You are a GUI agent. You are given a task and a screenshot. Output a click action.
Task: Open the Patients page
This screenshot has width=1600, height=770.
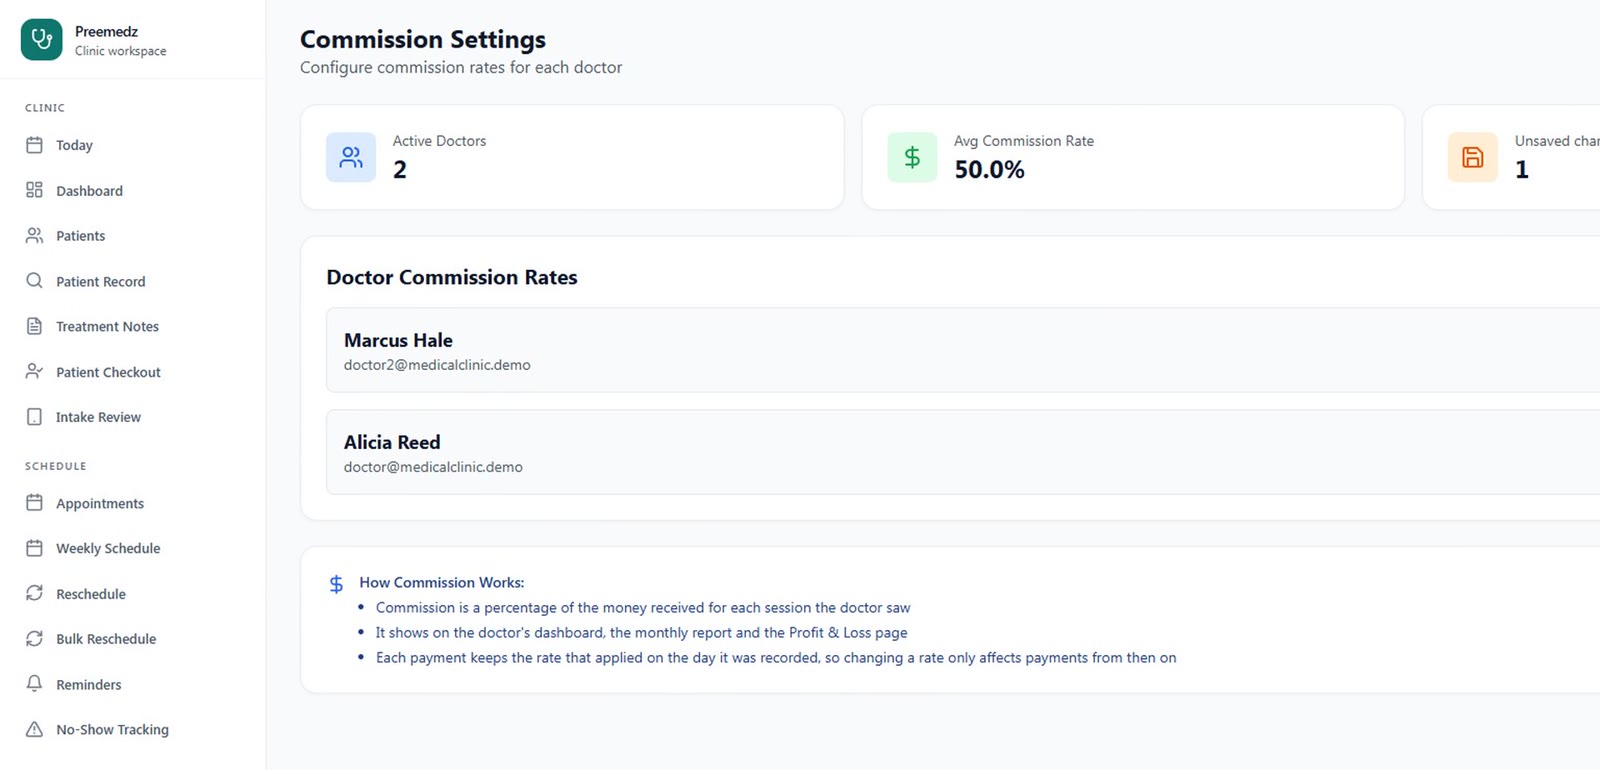coord(132,236)
